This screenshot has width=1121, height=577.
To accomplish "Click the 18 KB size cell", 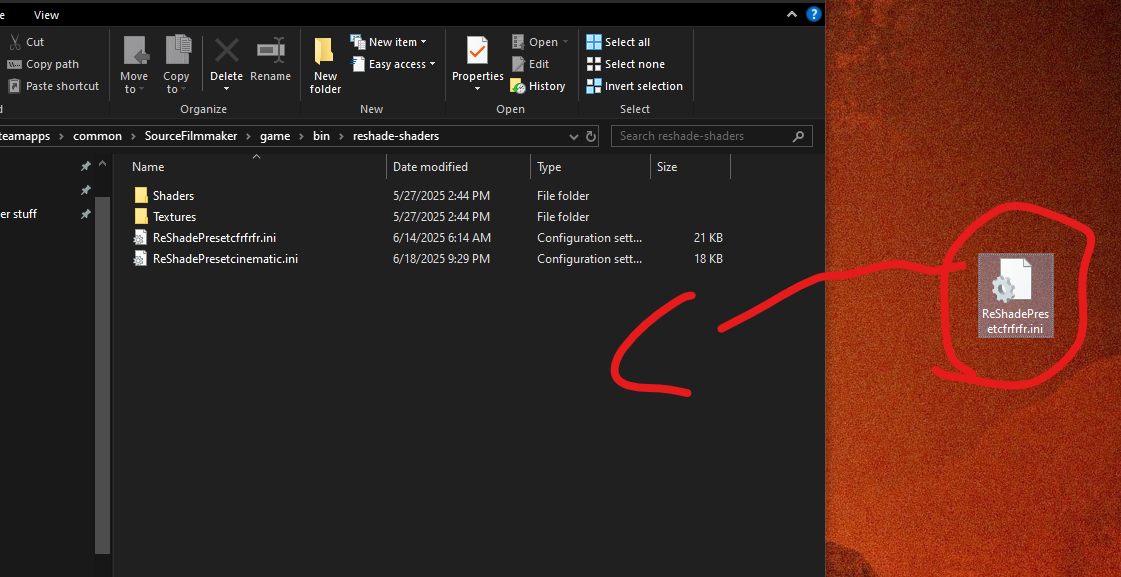I will (x=708, y=259).
